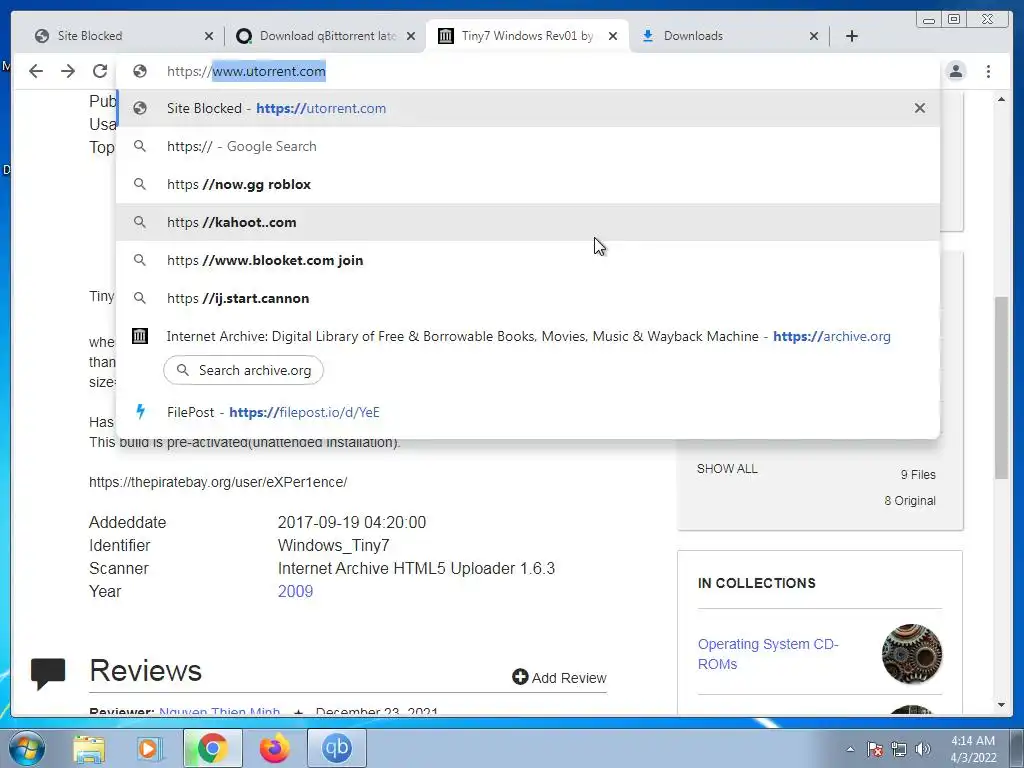The image size is (1024, 768).
Task: Close the Tiny7 Windows Rev01 tab
Action: click(613, 36)
